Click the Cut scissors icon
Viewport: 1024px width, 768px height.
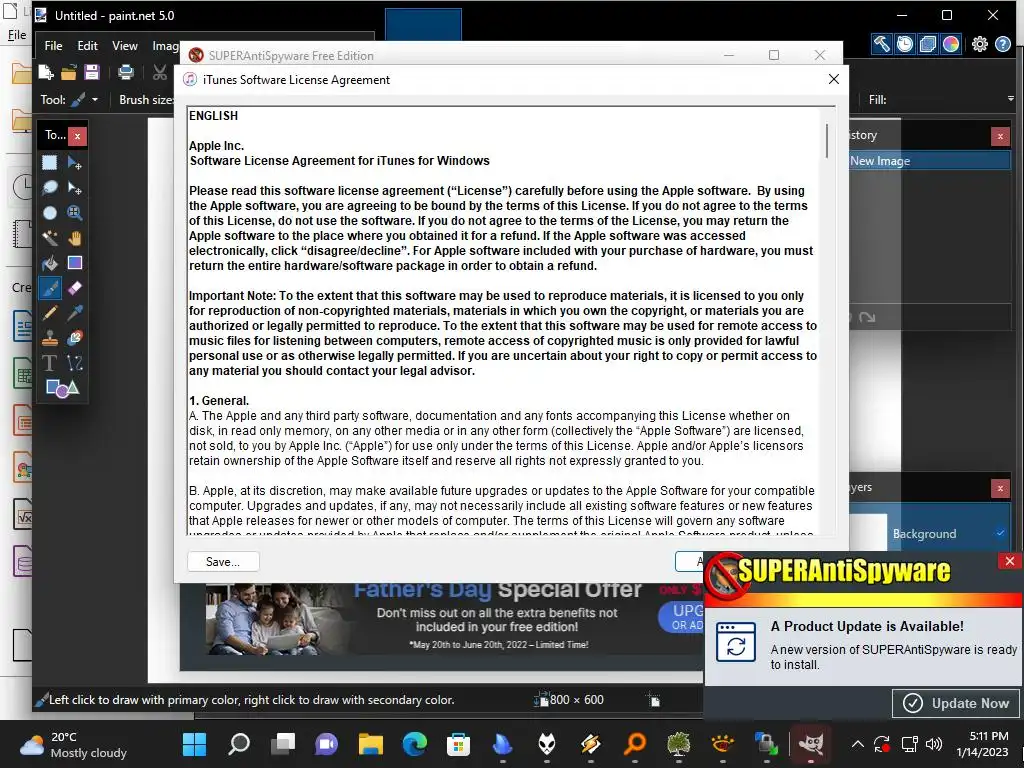coord(159,72)
